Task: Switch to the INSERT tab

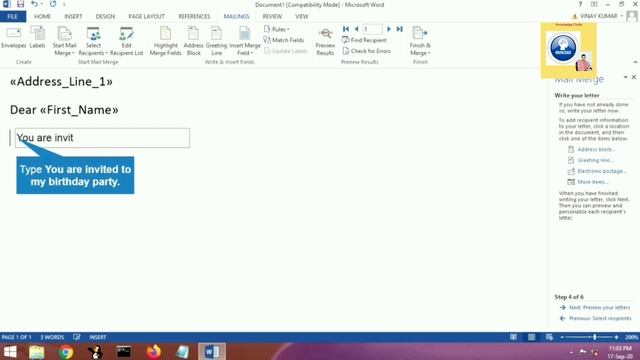Action: pos(73,16)
